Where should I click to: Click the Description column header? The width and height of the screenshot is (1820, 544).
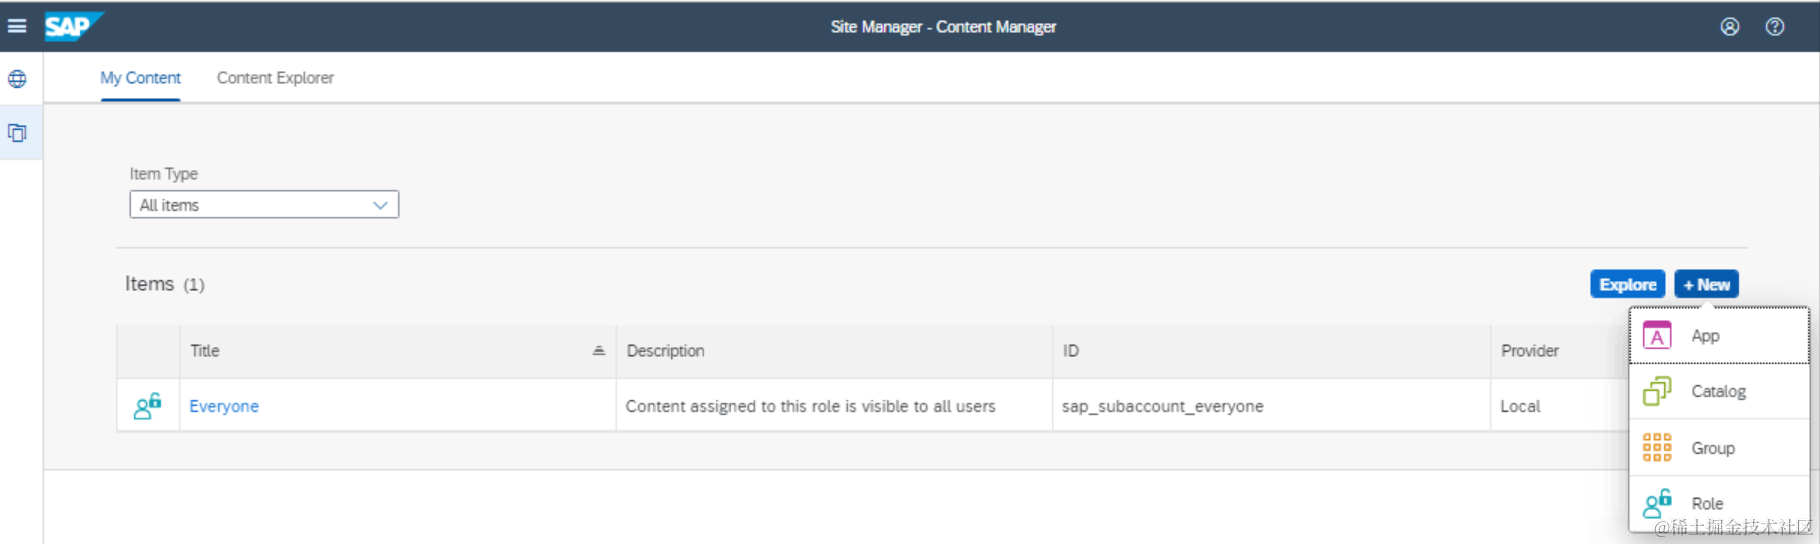pyautogui.click(x=666, y=351)
